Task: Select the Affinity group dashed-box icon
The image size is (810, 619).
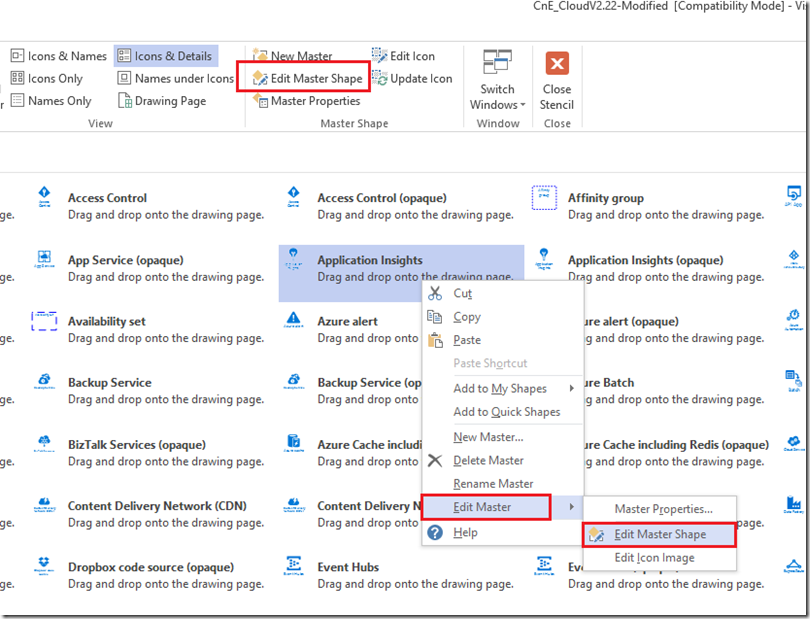Action: 544,197
